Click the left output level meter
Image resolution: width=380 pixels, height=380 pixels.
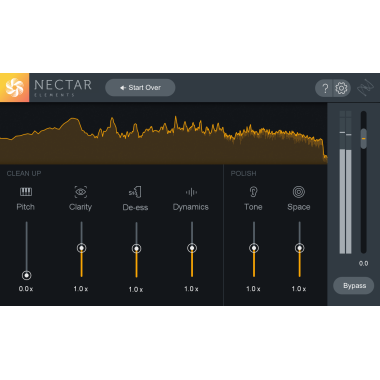[342, 182]
